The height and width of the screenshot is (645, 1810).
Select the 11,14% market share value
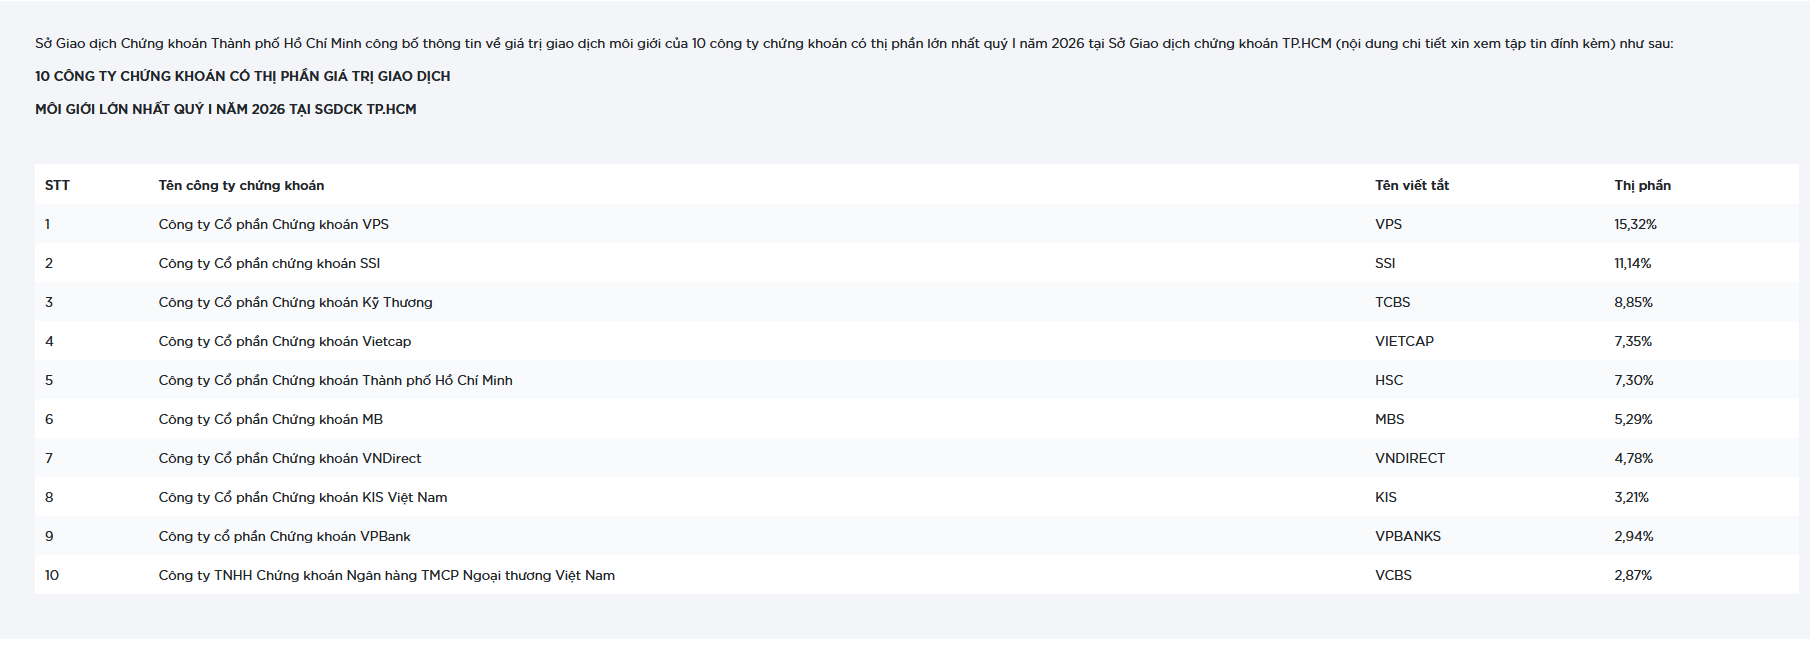point(1632,263)
